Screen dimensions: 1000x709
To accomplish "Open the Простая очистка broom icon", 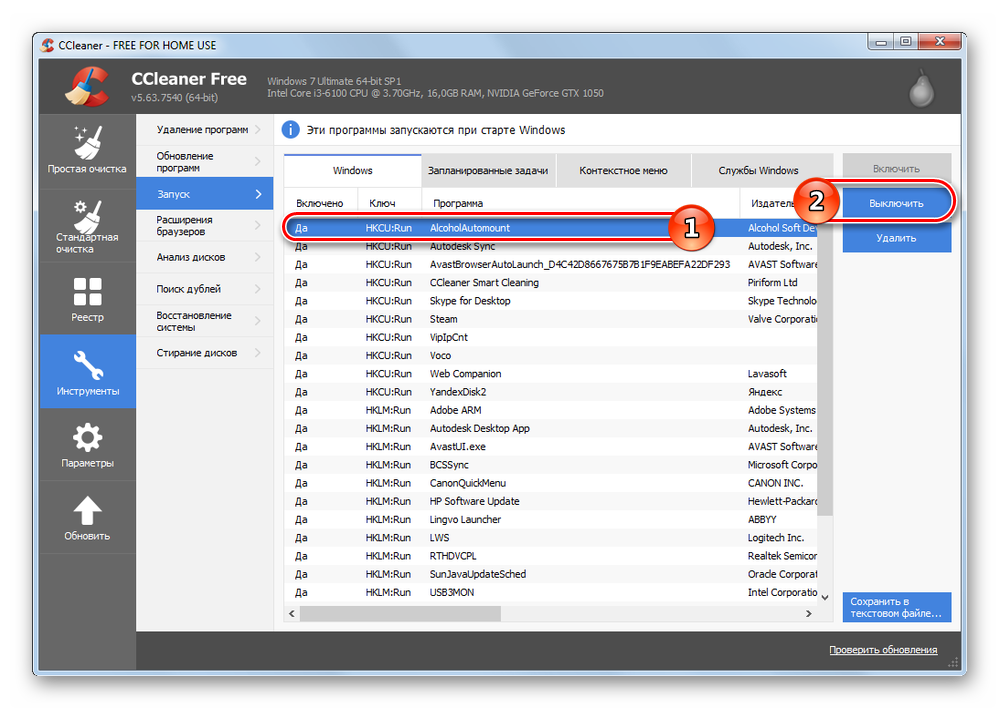I will [87, 142].
